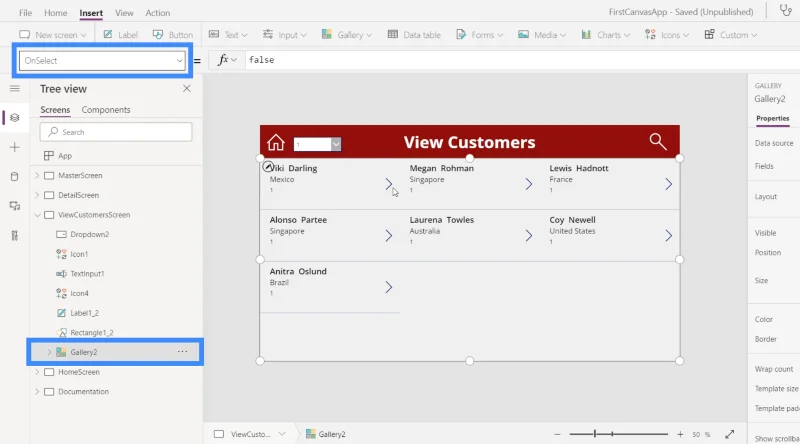This screenshot has width=800, height=444.
Task: Select the Screens tab
Action: (x=55, y=110)
